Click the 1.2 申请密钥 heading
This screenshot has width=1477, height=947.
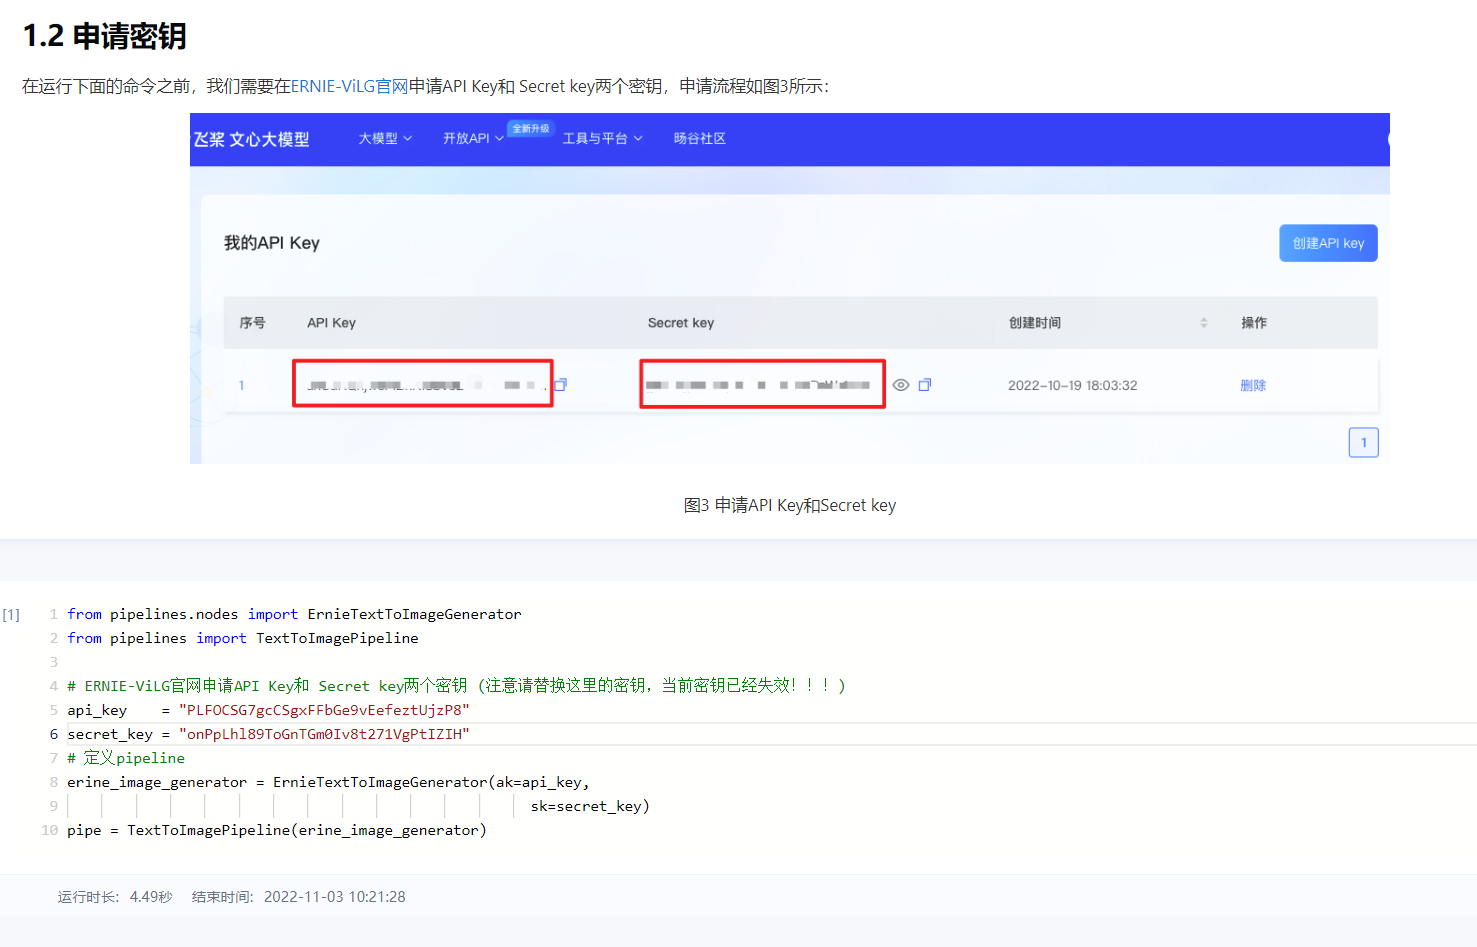click(104, 36)
